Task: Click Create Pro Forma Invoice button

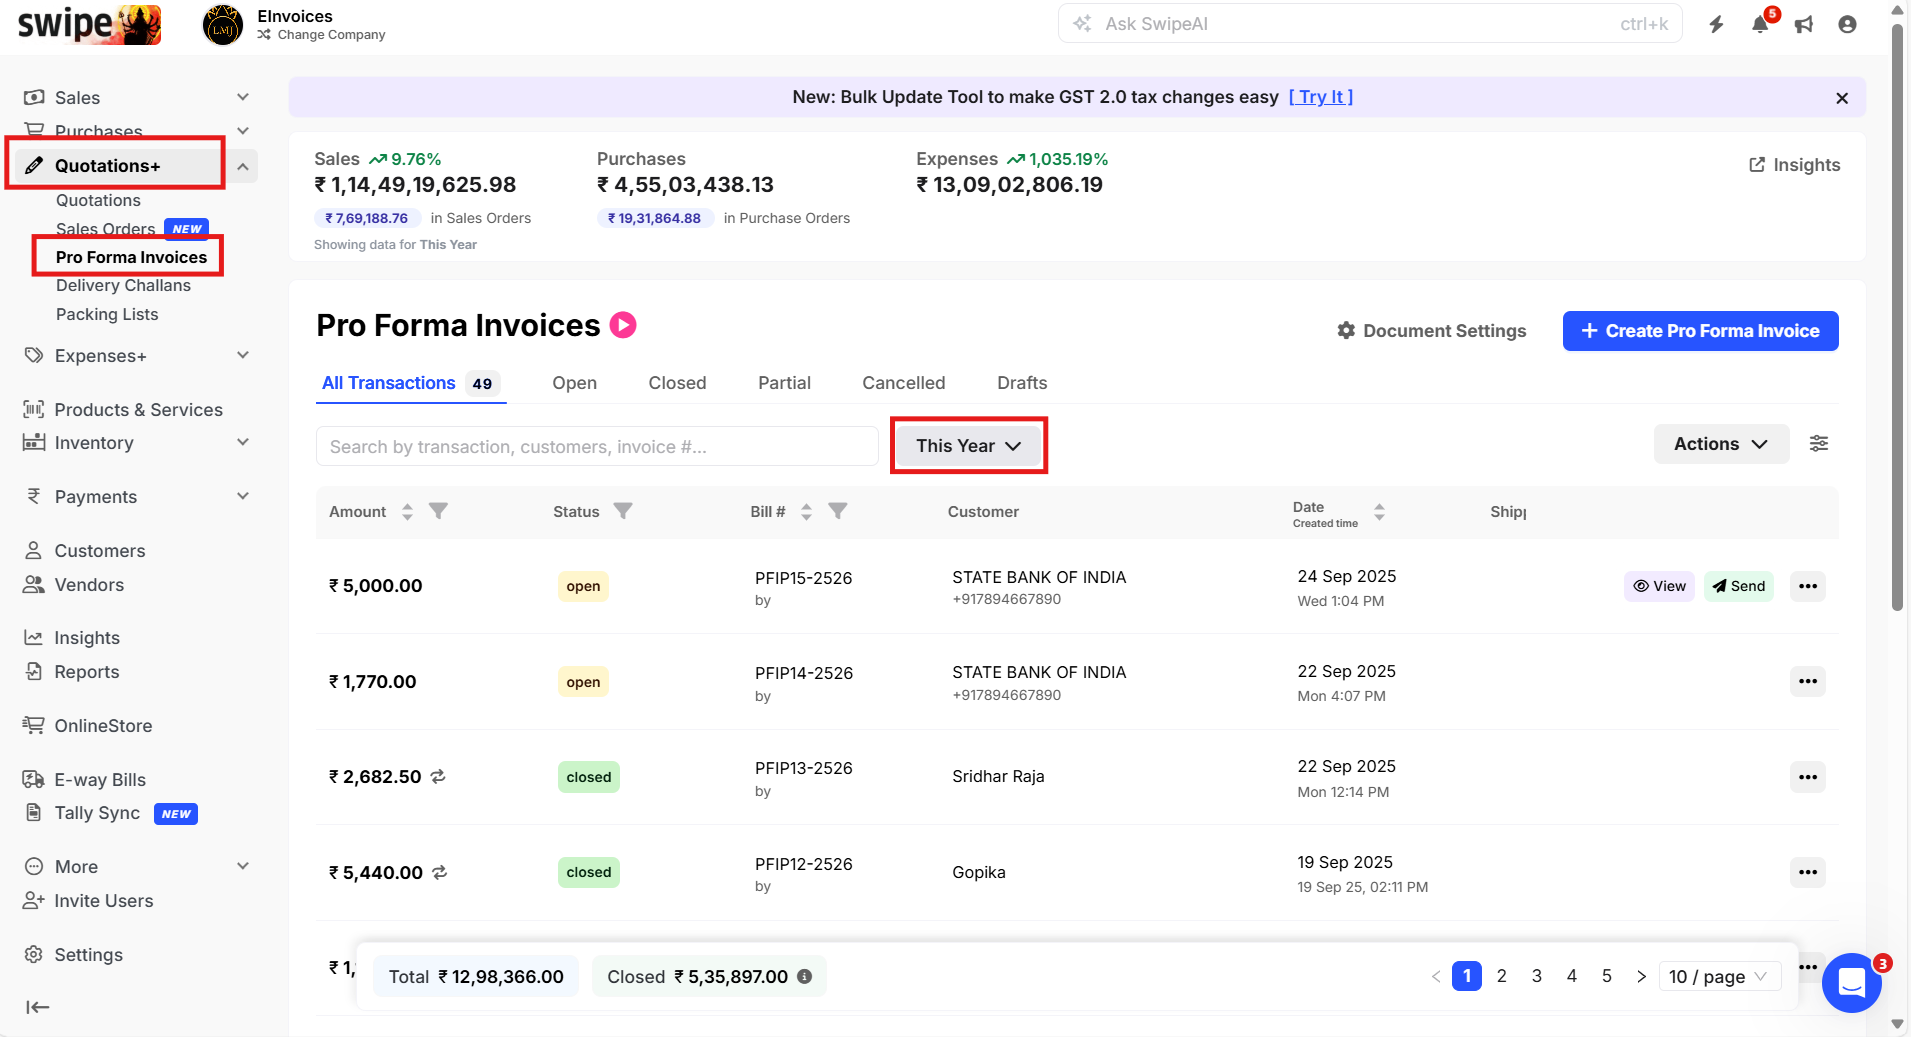Action: point(1700,331)
